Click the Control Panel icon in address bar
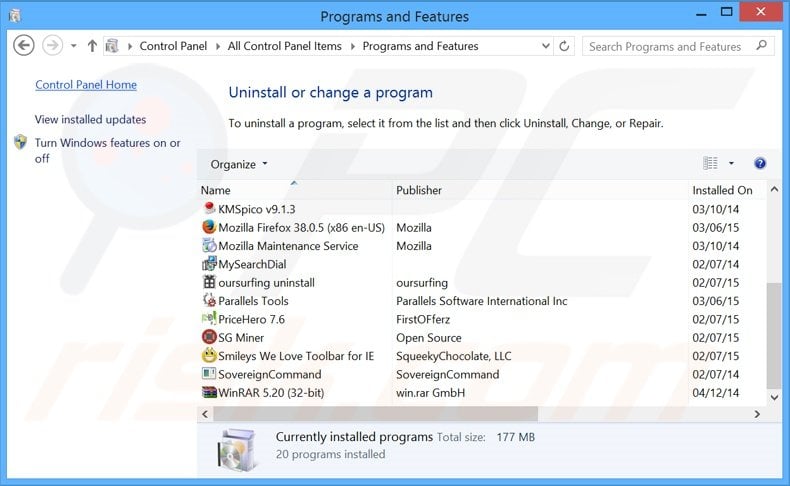 (x=112, y=46)
